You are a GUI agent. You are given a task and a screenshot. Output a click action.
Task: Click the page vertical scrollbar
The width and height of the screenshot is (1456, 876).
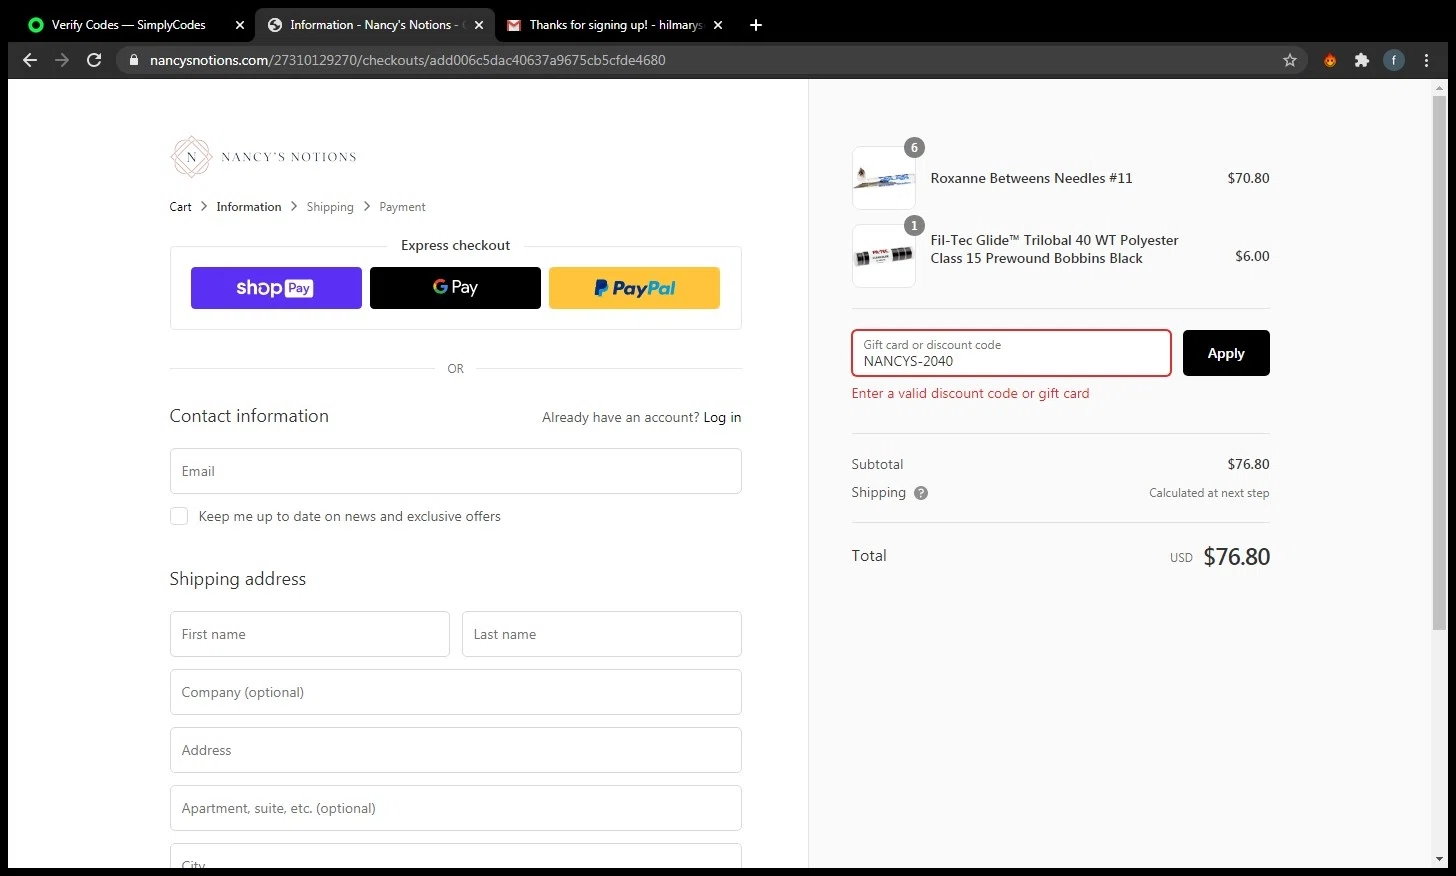[x=1439, y=362]
